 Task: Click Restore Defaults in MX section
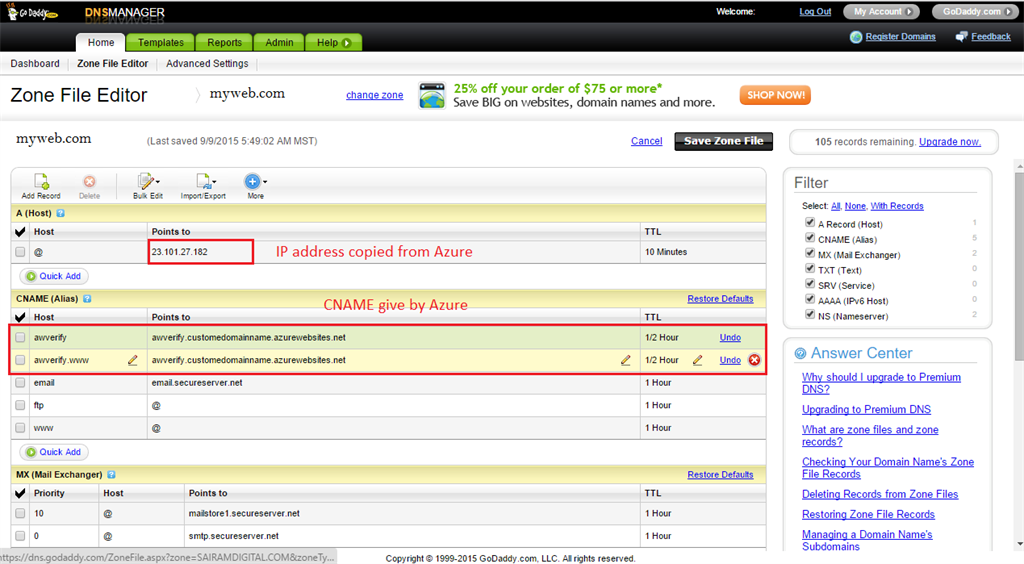click(x=720, y=475)
